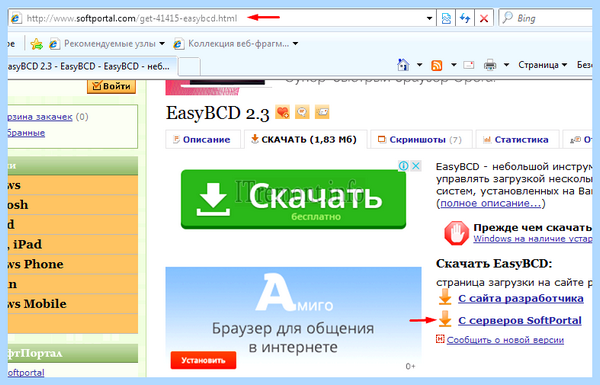Expand the Рекомендуемые узлы dropdown arrow
The image size is (600, 385).
pyautogui.click(x=162, y=44)
